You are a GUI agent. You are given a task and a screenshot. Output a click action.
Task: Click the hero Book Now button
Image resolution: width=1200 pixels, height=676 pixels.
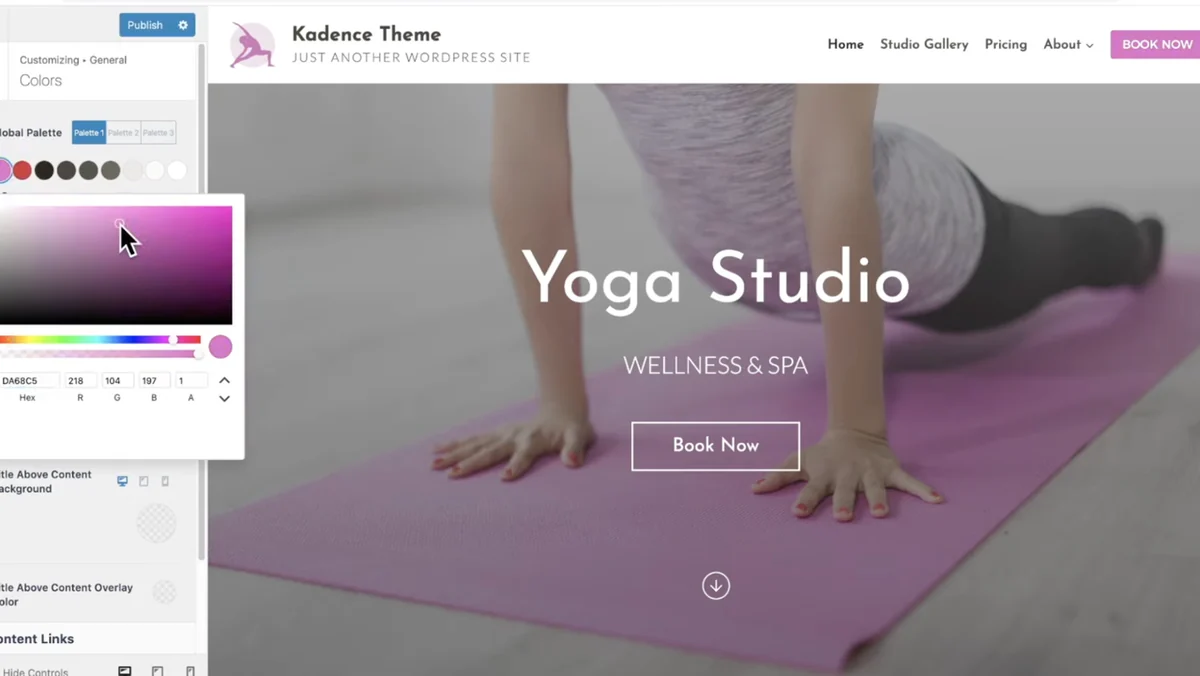(x=716, y=446)
